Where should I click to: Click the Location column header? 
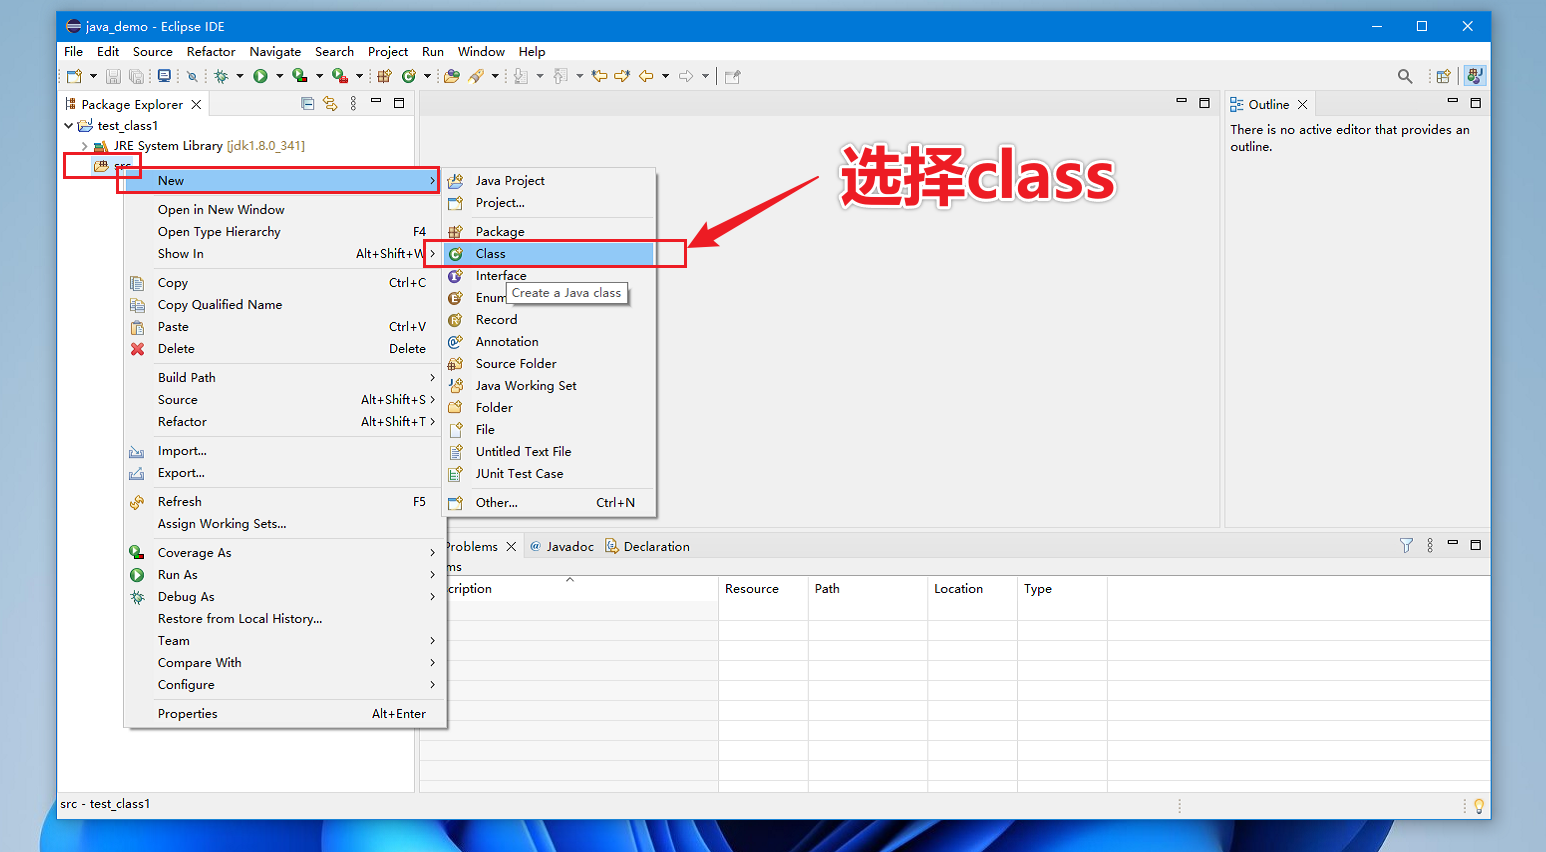pos(972,589)
